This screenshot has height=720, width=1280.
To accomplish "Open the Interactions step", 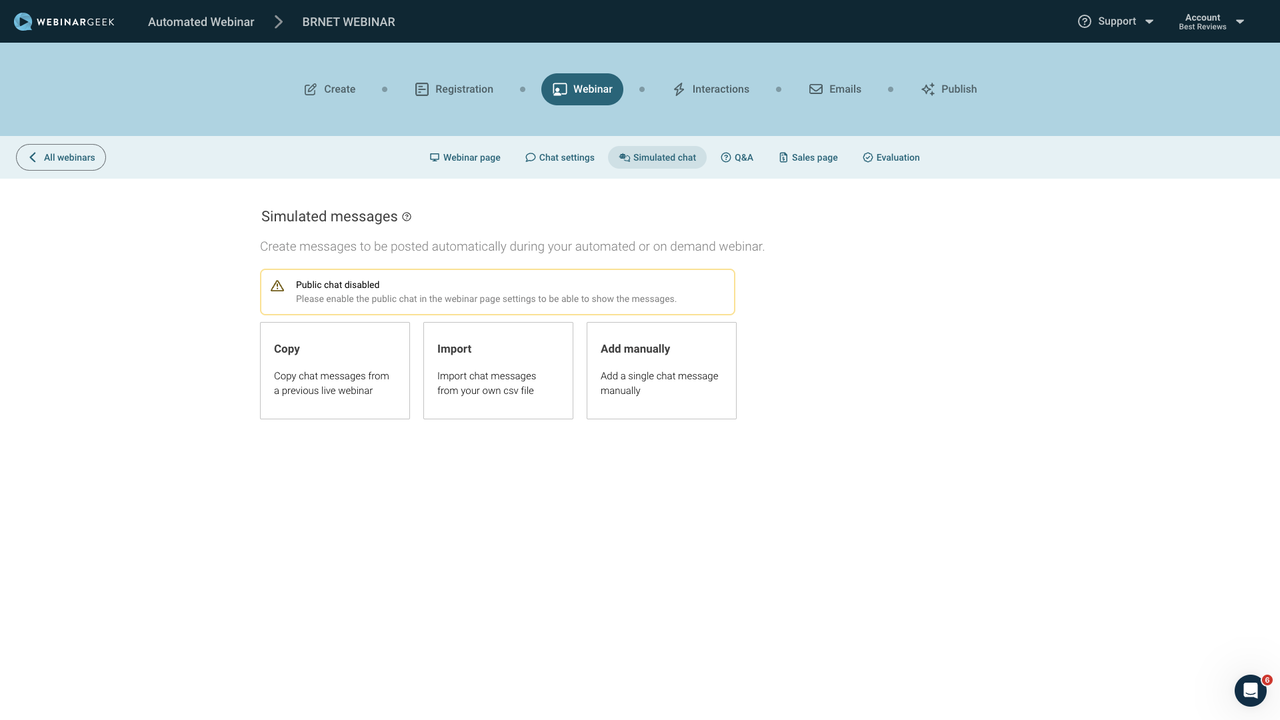I will pyautogui.click(x=711, y=89).
